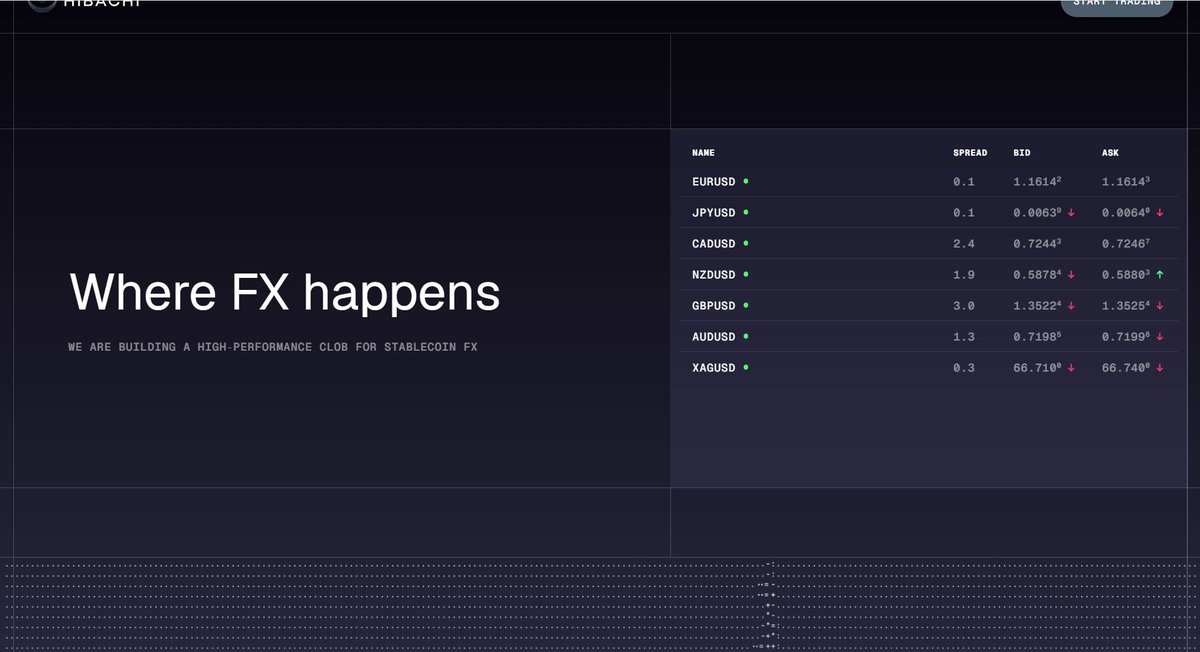The height and width of the screenshot is (652, 1200).
Task: Click the green status dot beside AUDUSD
Action: (746, 336)
